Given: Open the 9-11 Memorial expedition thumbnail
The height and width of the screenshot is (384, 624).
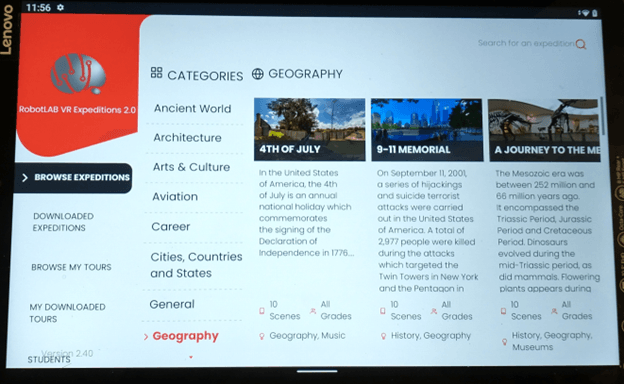Looking at the screenshot, I should click(x=427, y=130).
